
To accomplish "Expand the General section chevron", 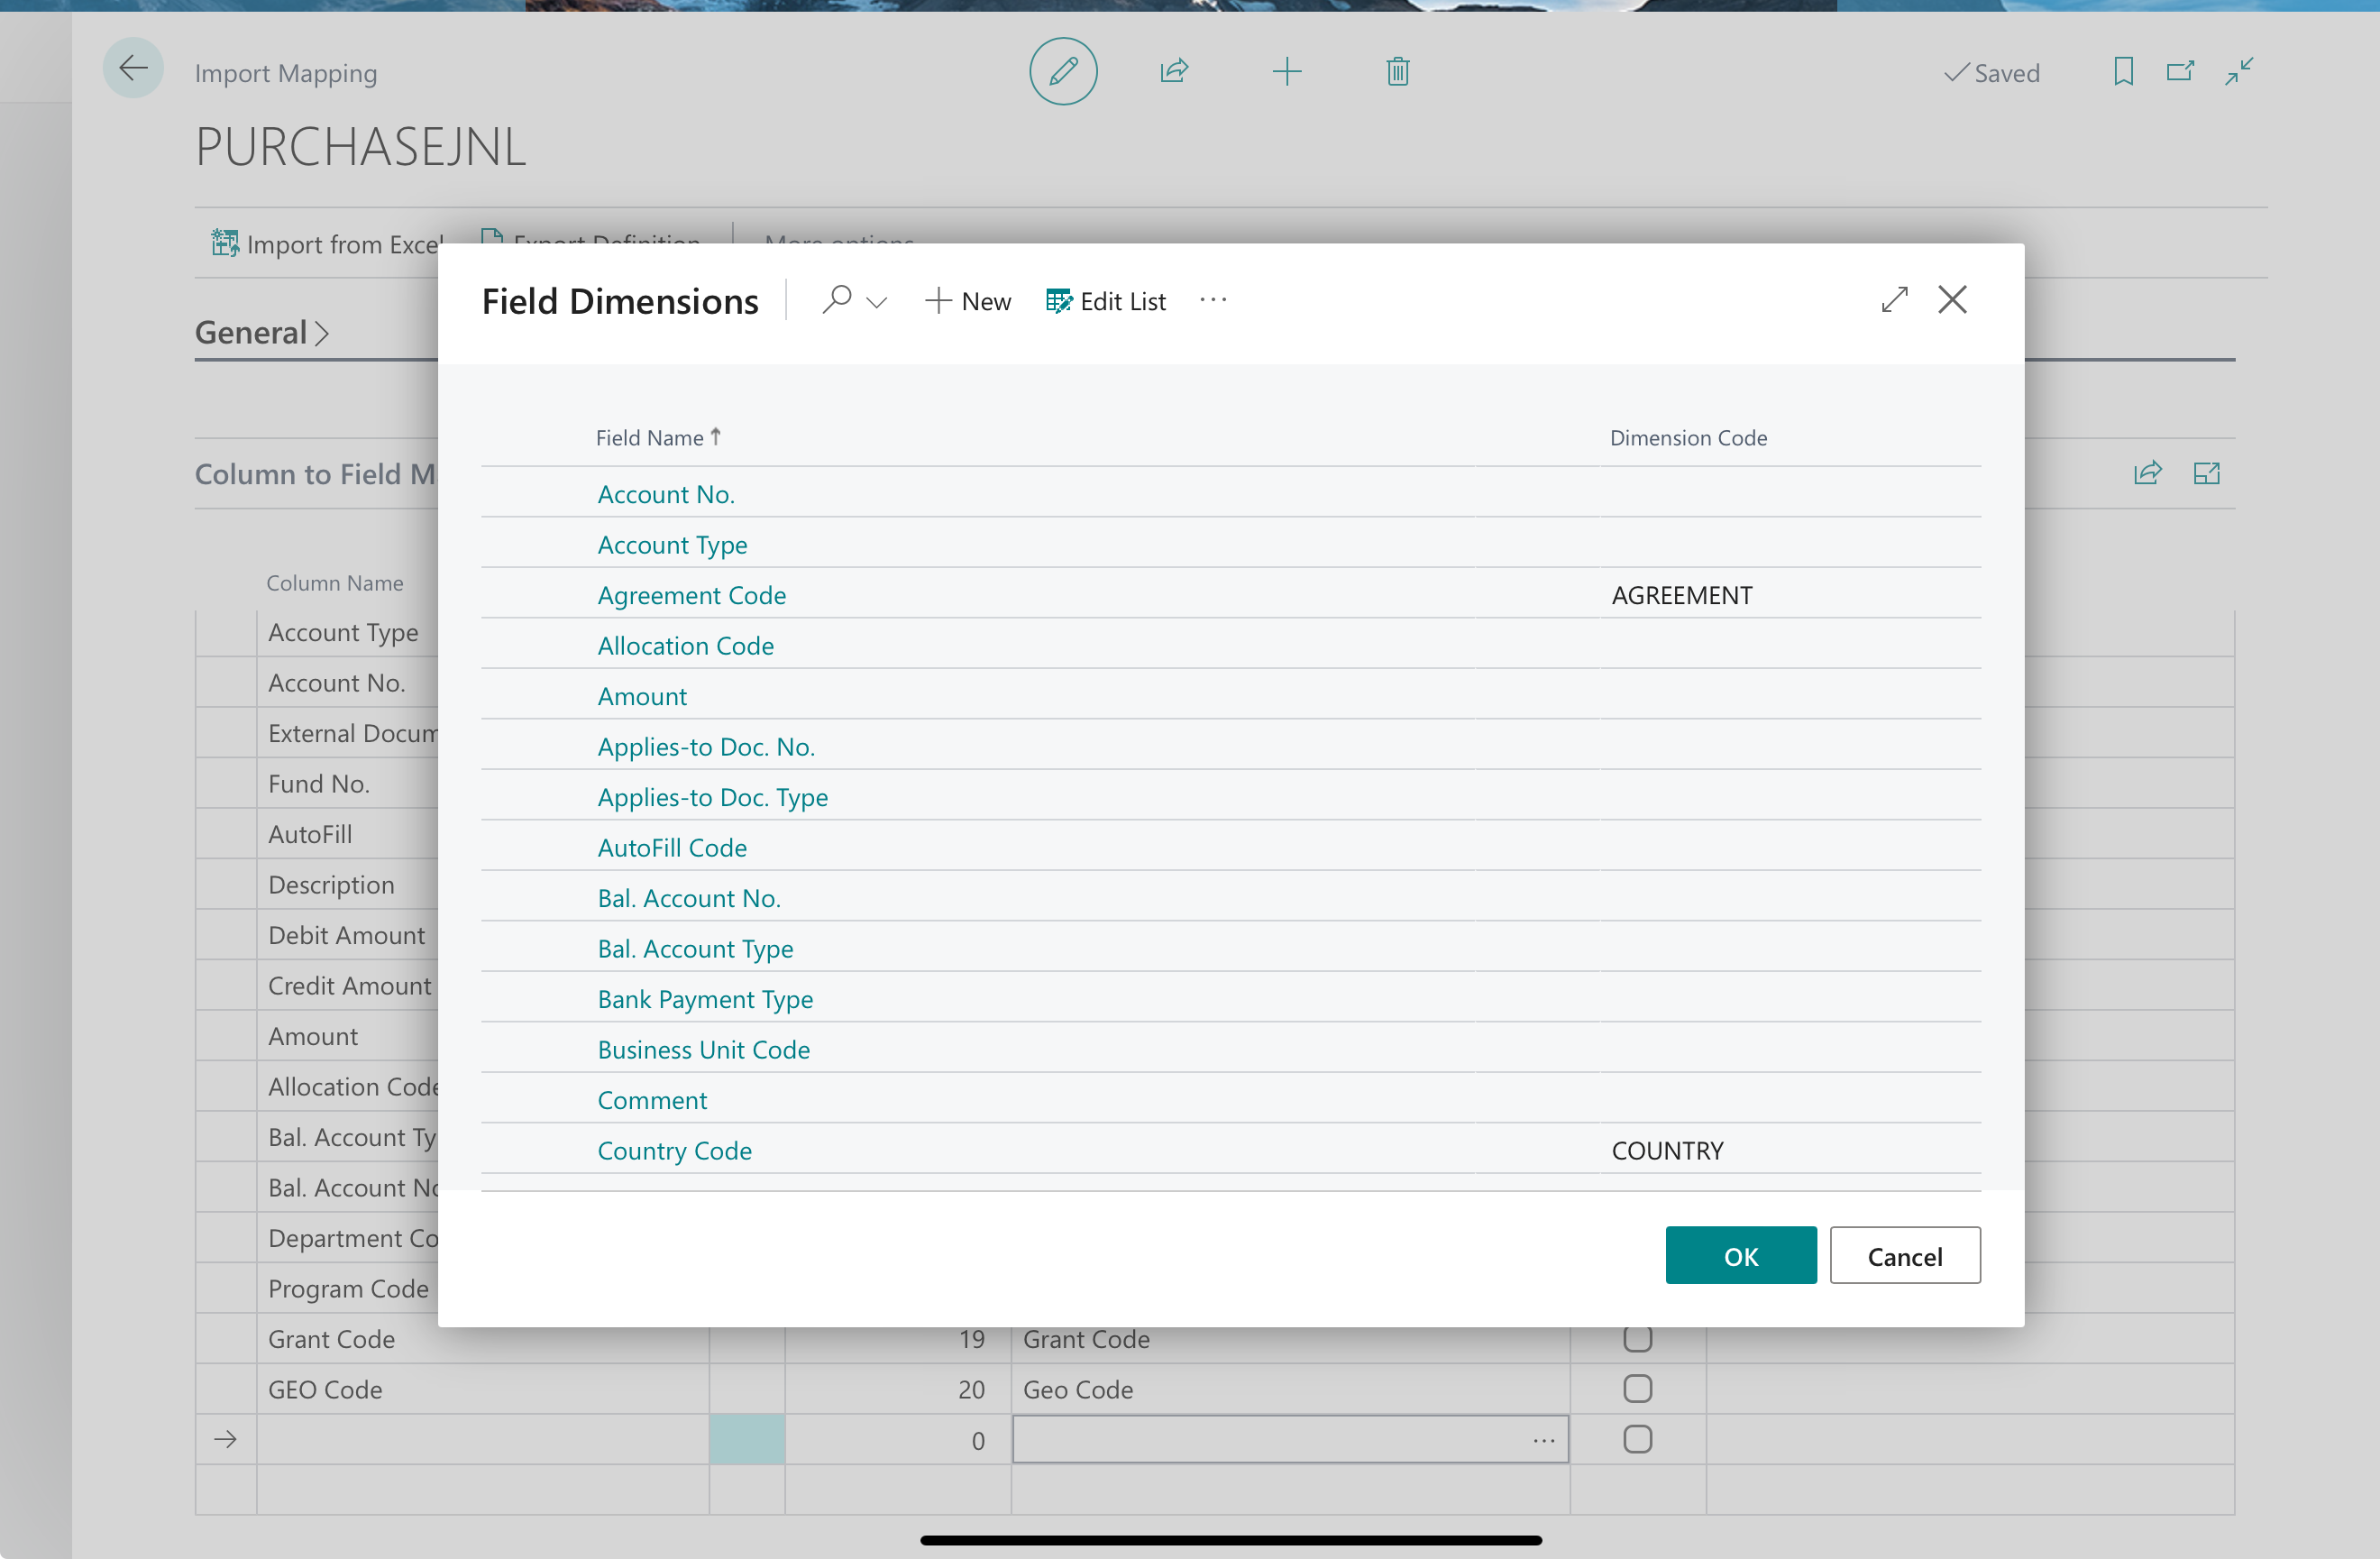I will (321, 333).
